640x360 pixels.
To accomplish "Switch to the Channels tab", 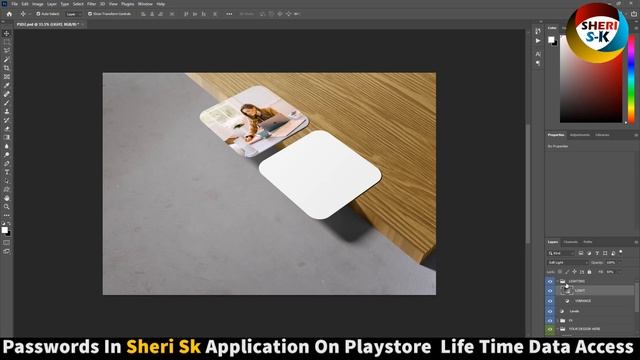I will (x=571, y=242).
